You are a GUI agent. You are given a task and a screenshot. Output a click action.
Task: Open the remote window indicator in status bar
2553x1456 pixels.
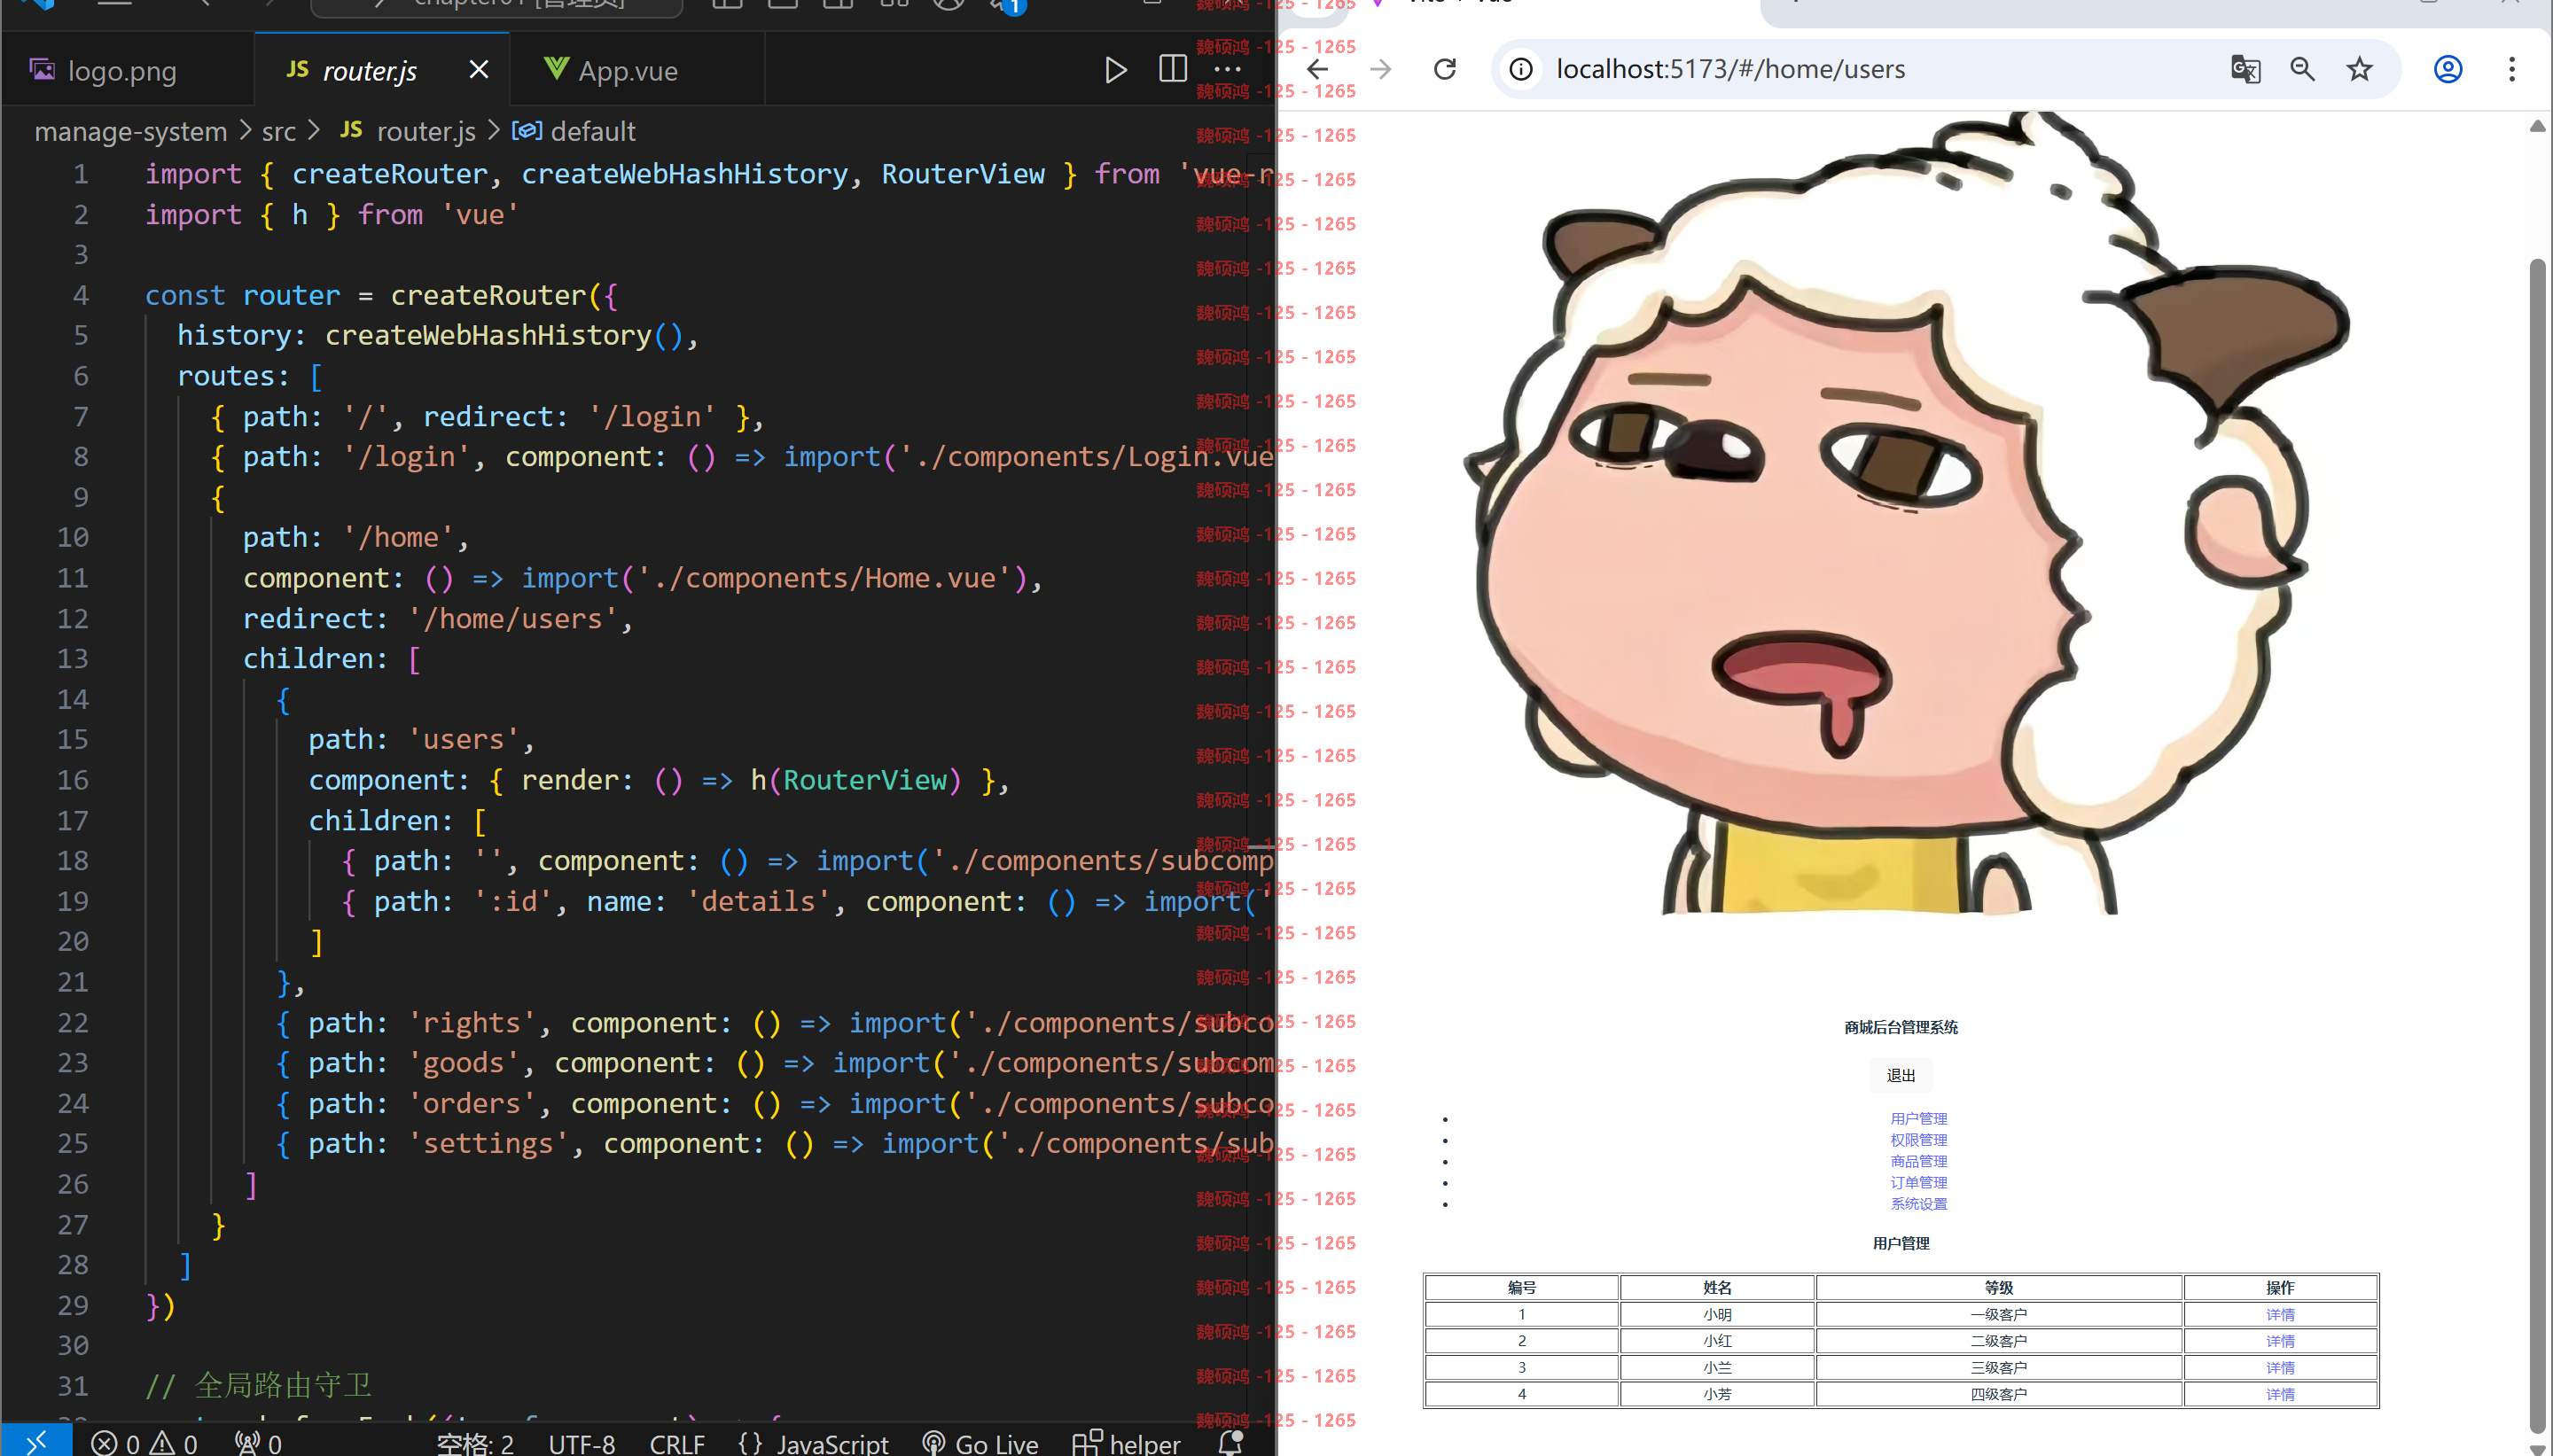tap(36, 1442)
